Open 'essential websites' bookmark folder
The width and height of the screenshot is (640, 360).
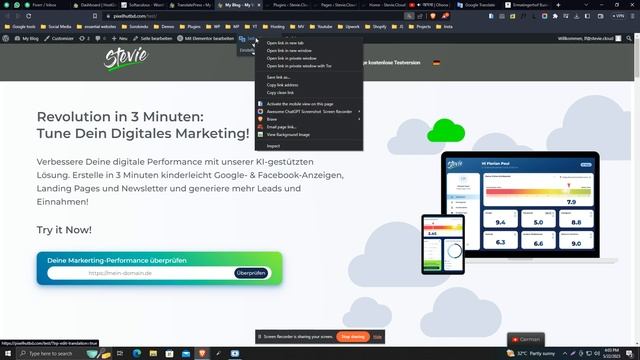click(x=96, y=27)
